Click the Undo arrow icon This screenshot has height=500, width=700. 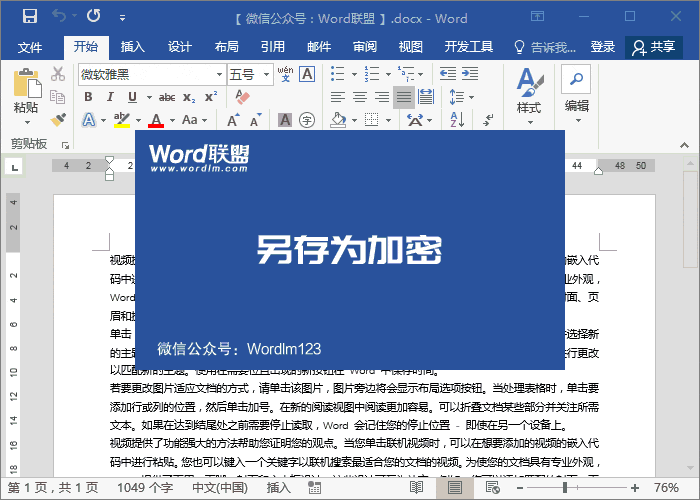59,16
